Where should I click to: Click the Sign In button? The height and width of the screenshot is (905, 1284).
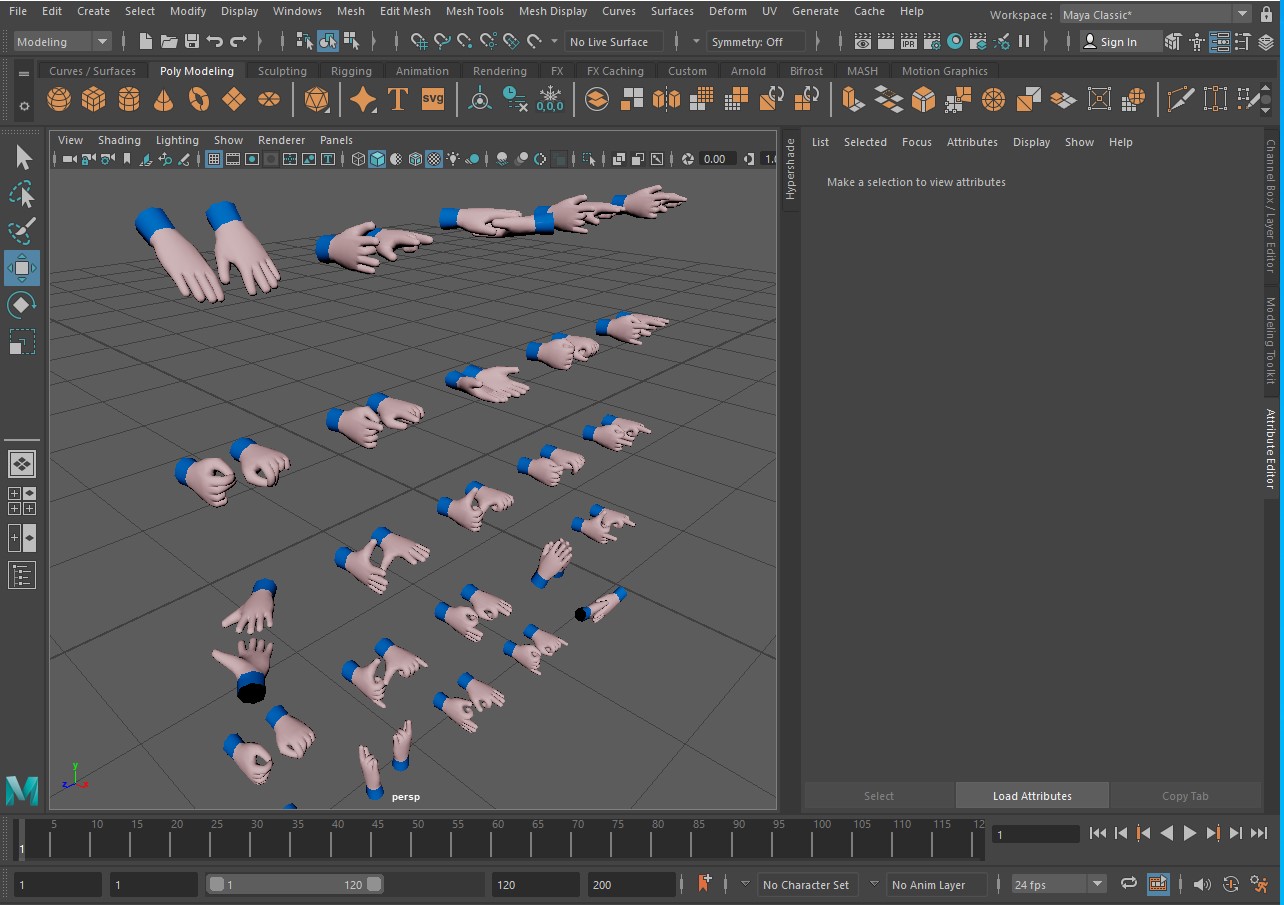click(x=1118, y=42)
